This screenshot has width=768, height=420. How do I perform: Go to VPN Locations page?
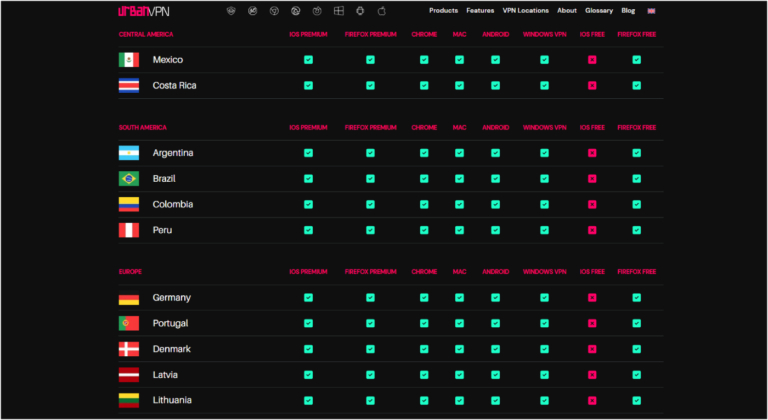(526, 11)
